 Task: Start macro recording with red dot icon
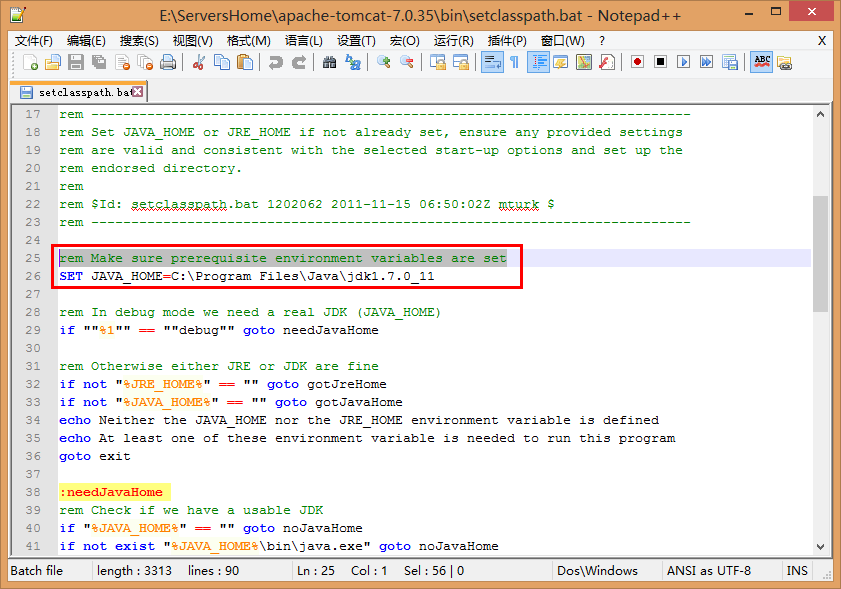click(x=637, y=62)
